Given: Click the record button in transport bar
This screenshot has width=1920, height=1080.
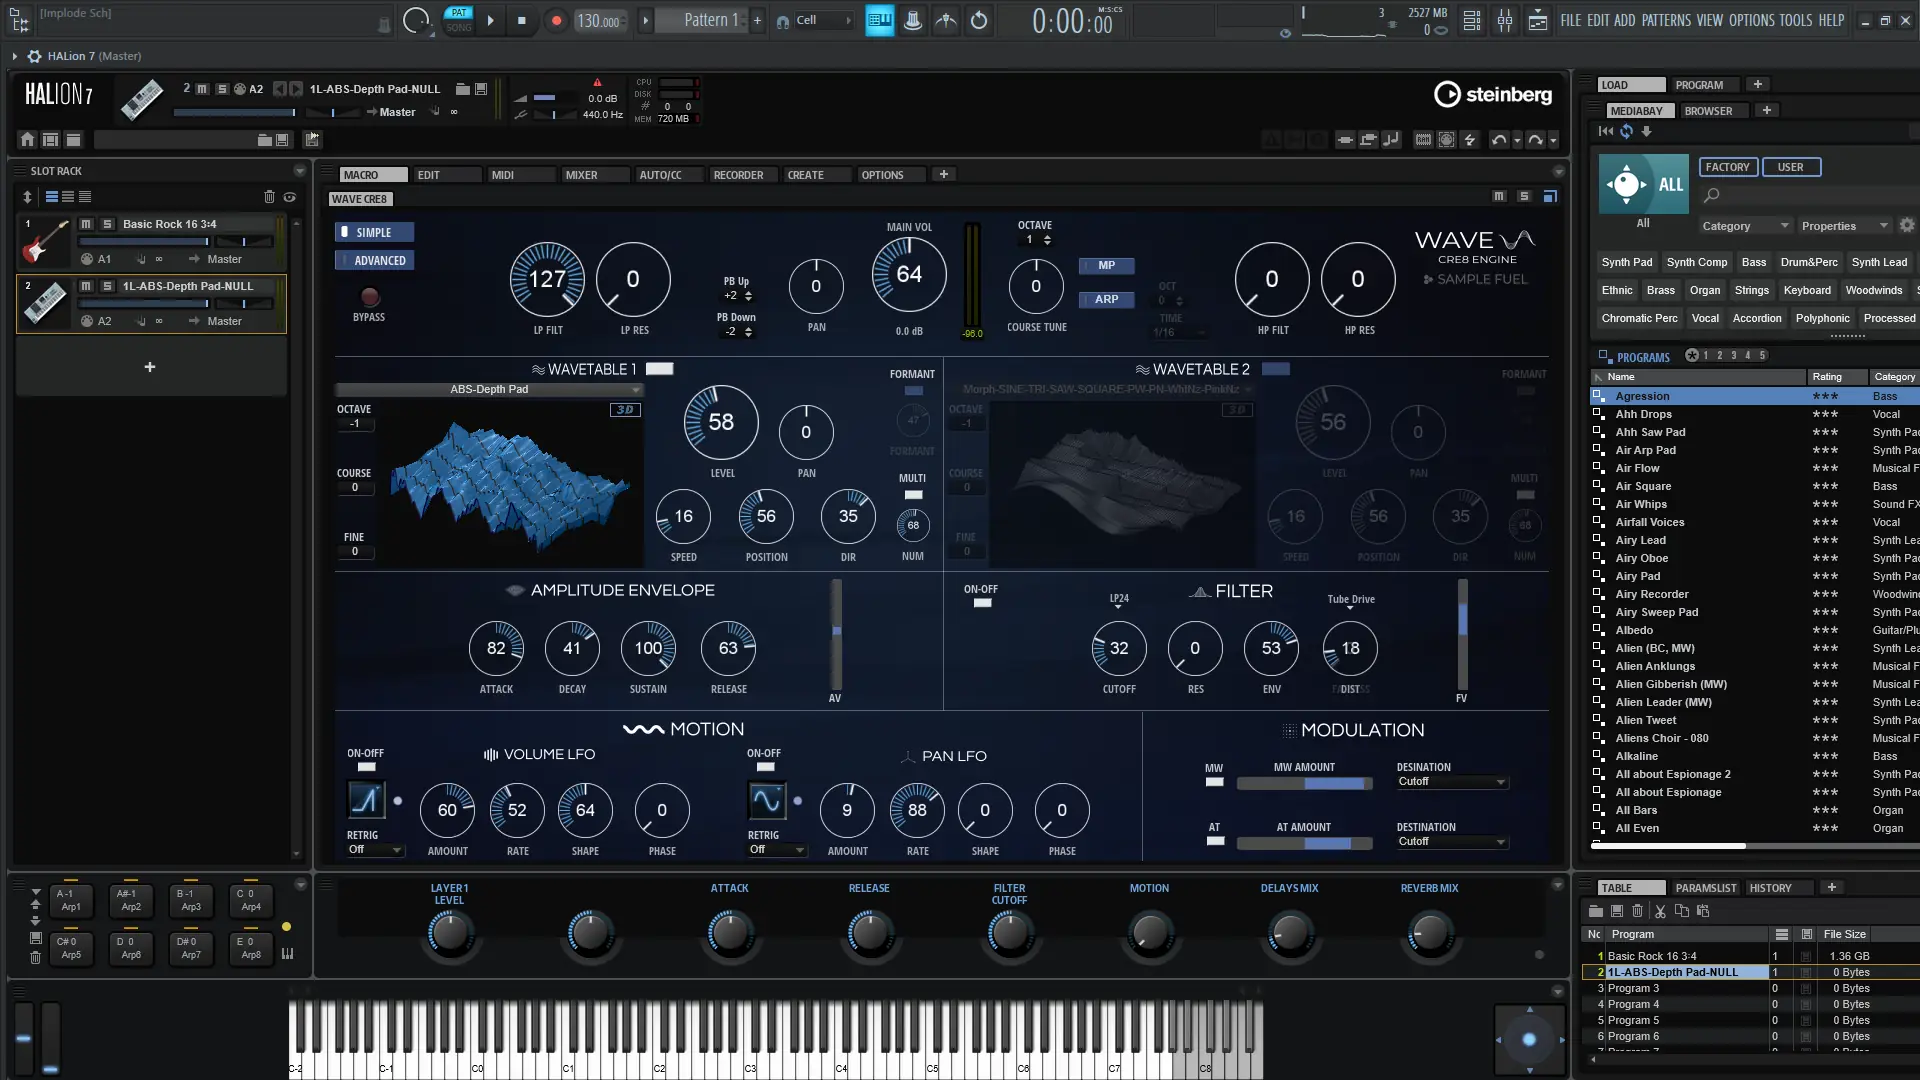Looking at the screenshot, I should pyautogui.click(x=556, y=20).
